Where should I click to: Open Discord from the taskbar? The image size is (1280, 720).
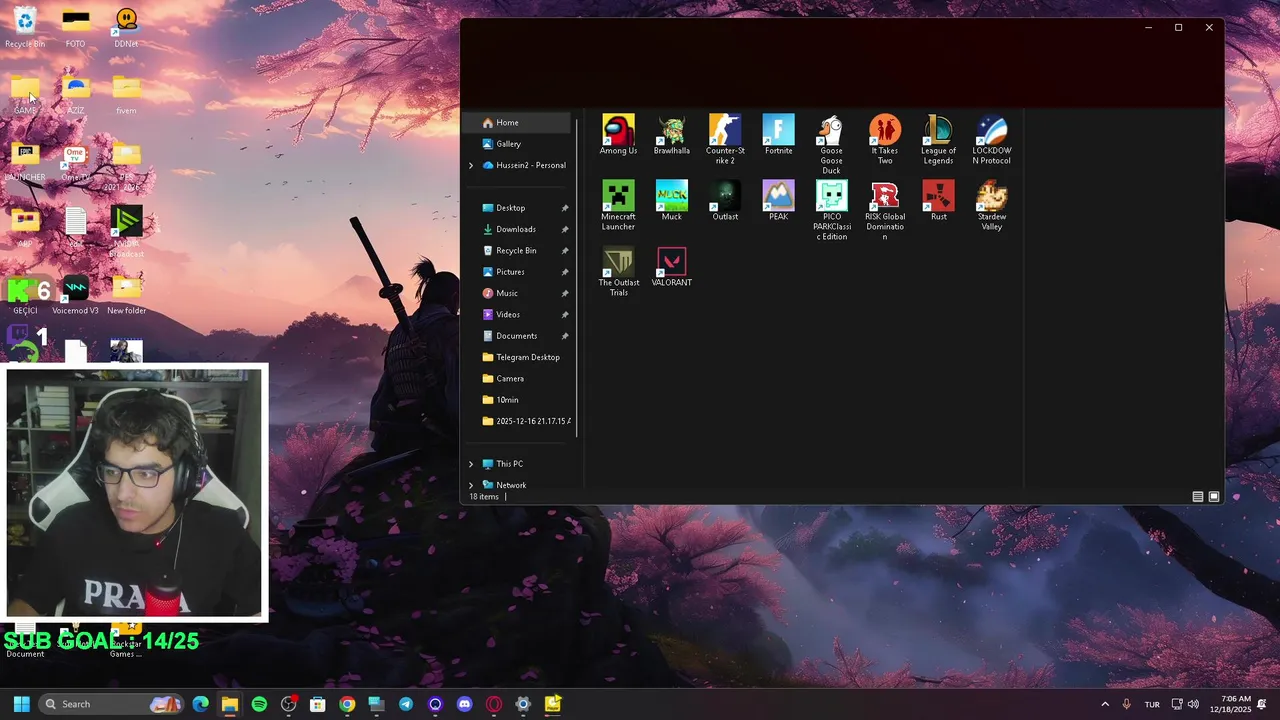point(464,704)
